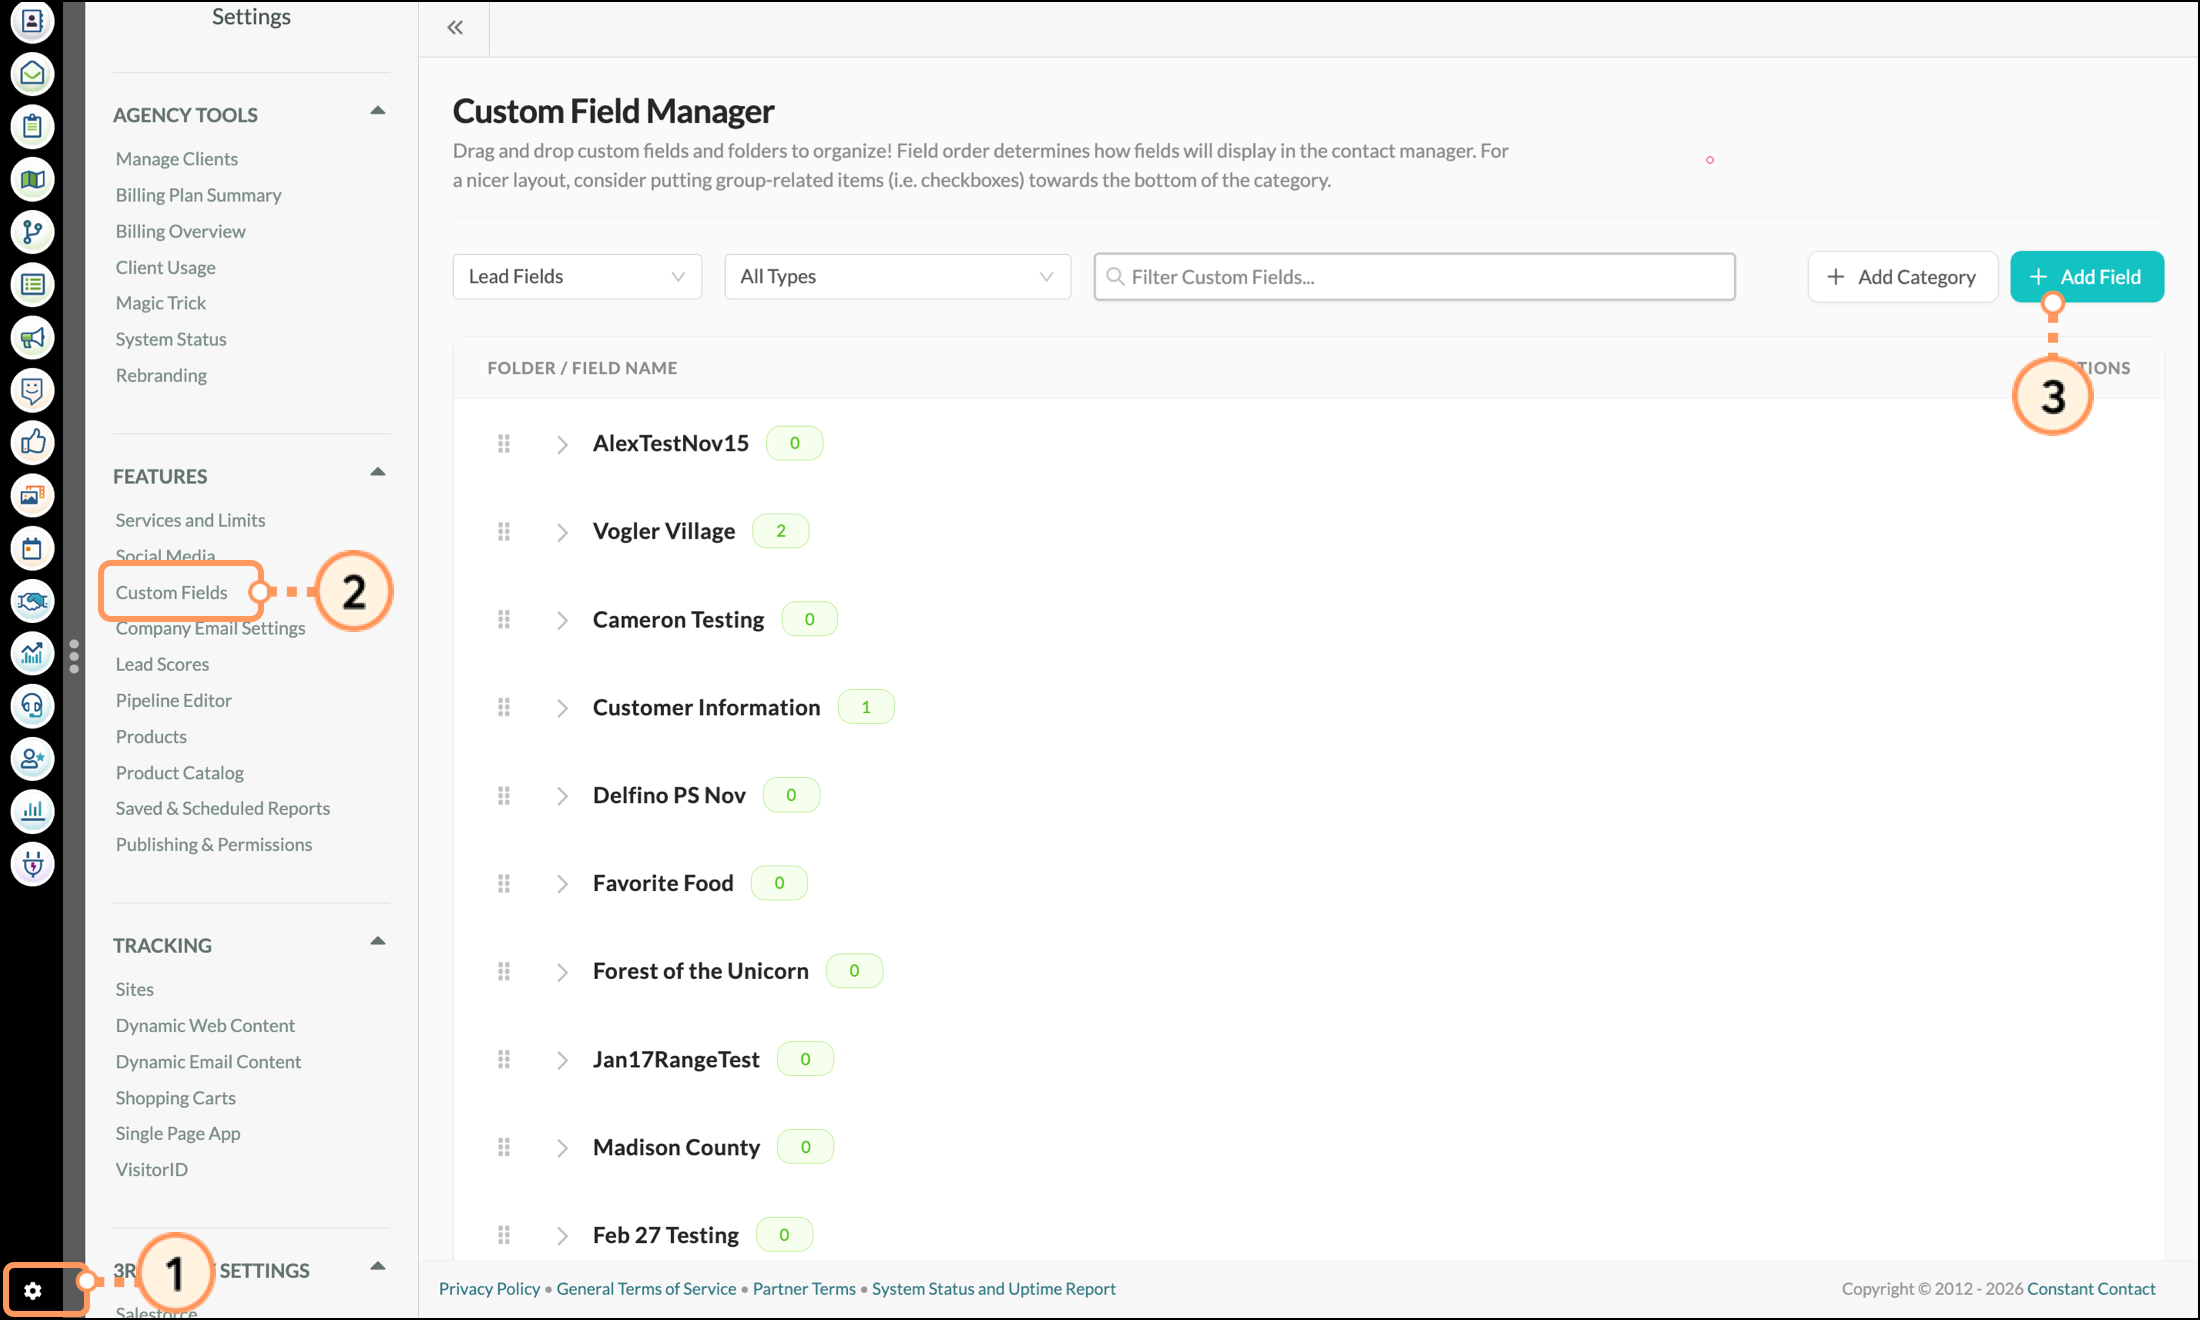Expand the Delfino PS Nov folder
The height and width of the screenshot is (1320, 2200).
point(562,797)
